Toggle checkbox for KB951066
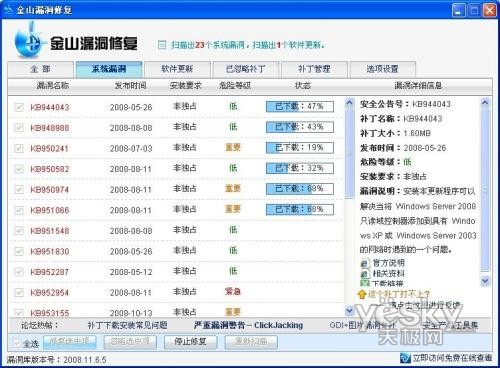This screenshot has height=368, width=500. click(19, 210)
